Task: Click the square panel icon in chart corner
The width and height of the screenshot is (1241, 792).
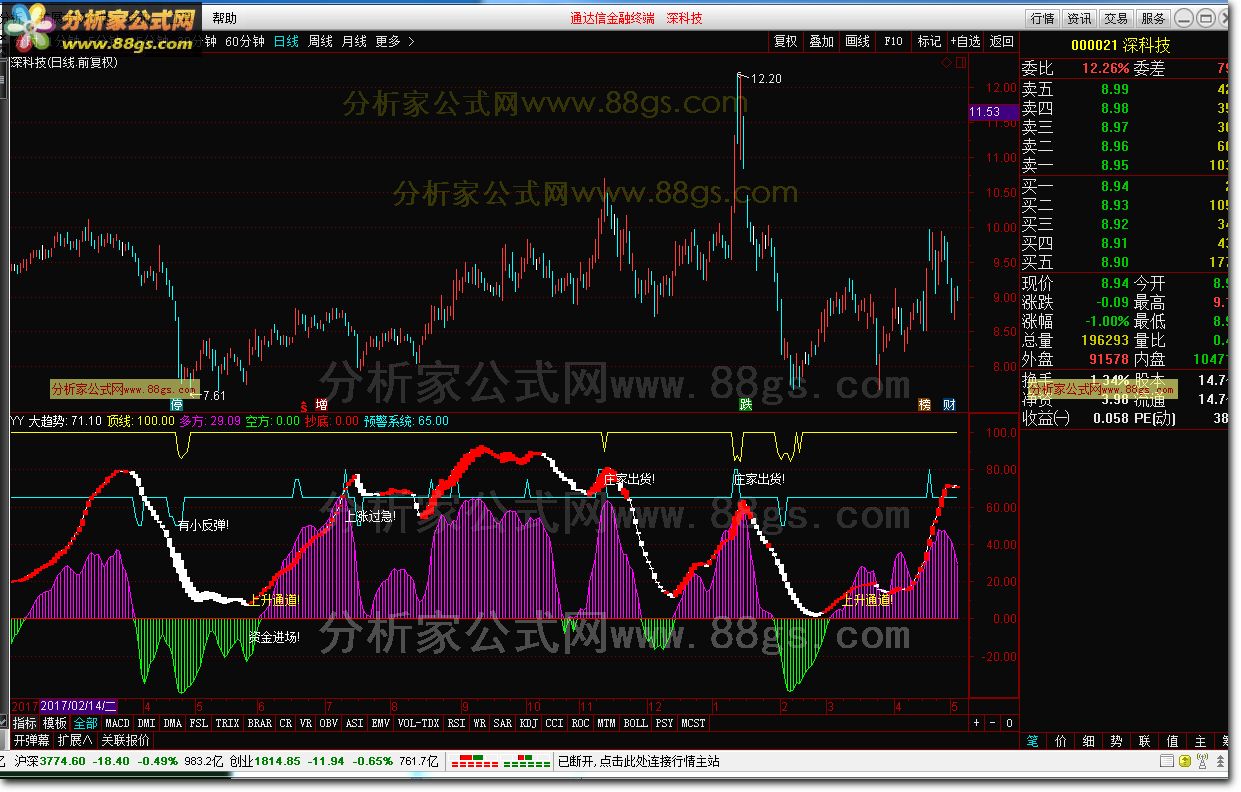Action: [x=961, y=62]
